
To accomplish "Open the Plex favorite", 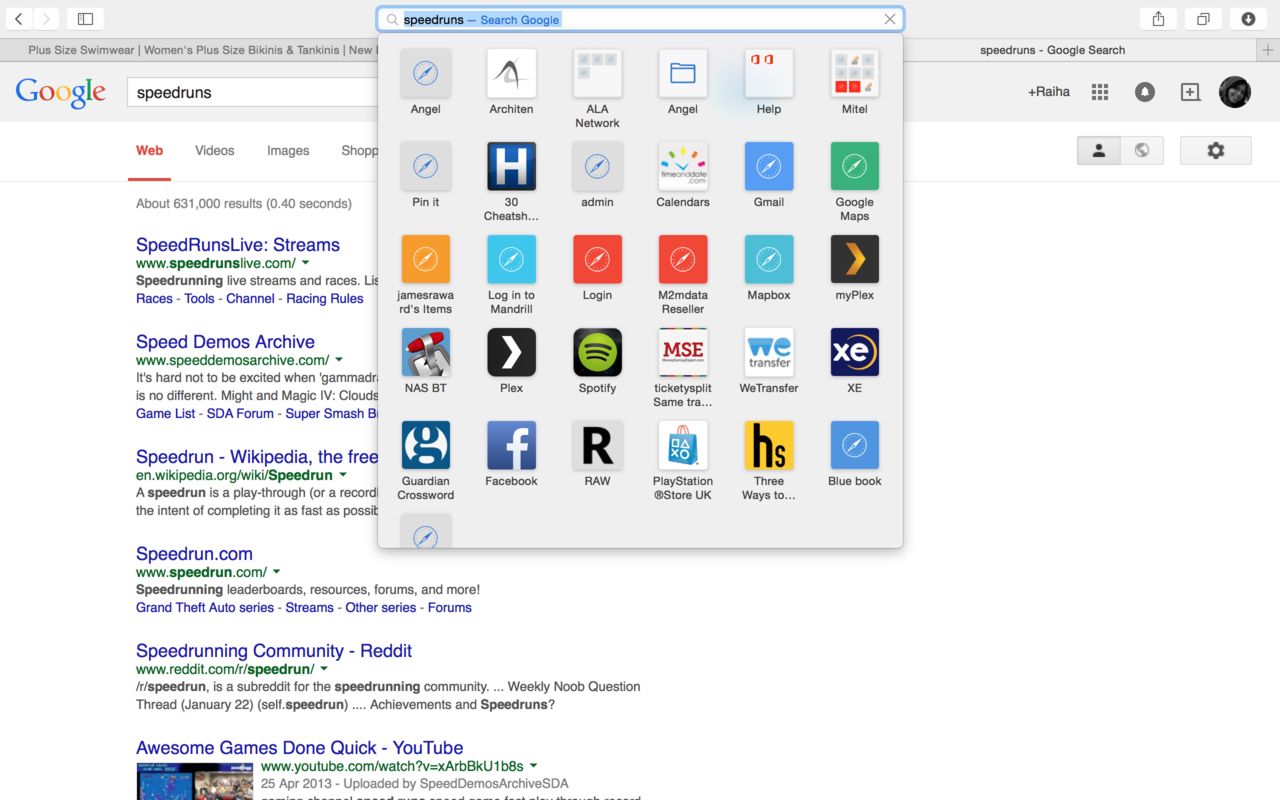I will (x=511, y=352).
